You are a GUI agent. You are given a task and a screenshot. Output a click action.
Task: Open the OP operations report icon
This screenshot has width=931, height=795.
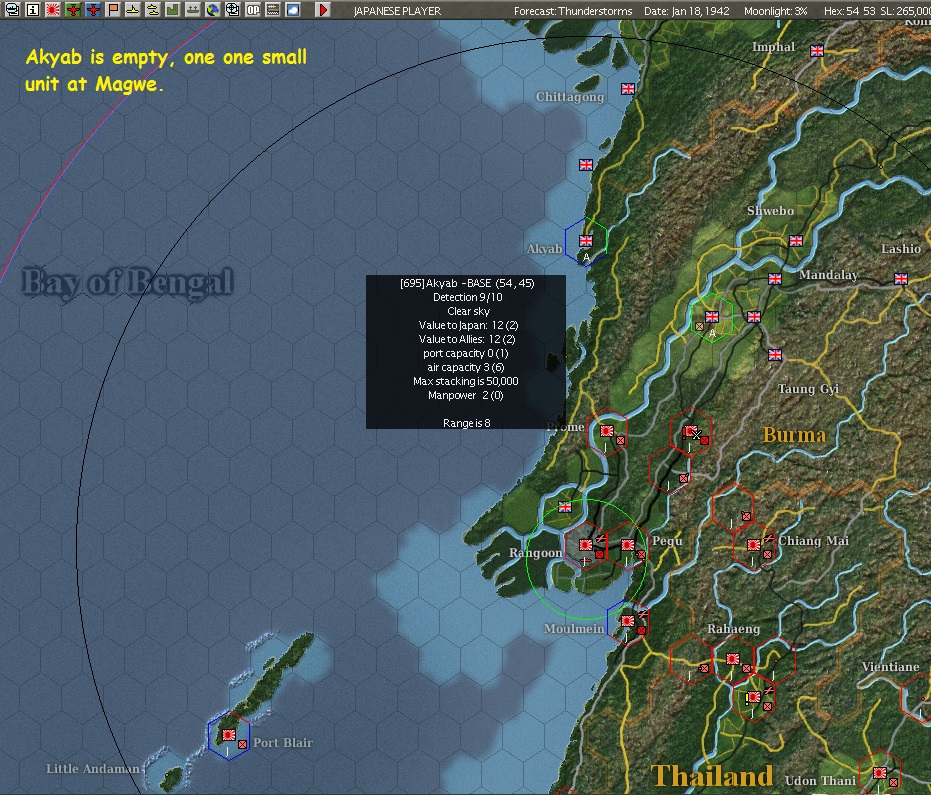[x=253, y=9]
